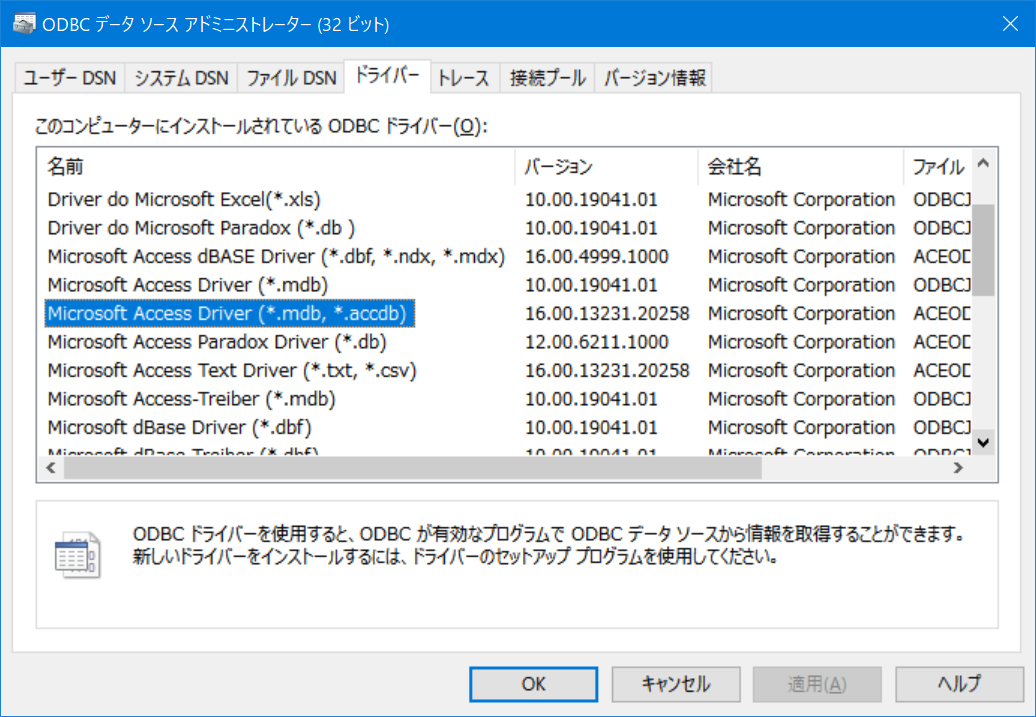Click version 10.00.19041.01 in the Excel driver row
Viewport: 1036px width, 717px height.
pos(591,200)
